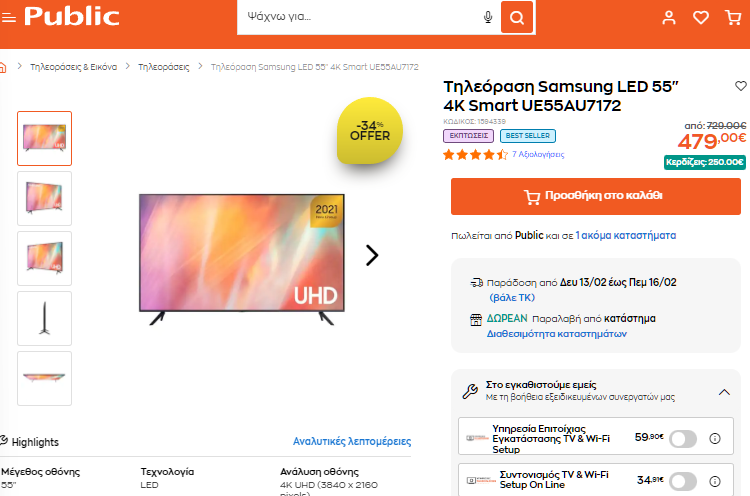Click the Προσθήκη στο καλάθι button

pyautogui.click(x=596, y=197)
